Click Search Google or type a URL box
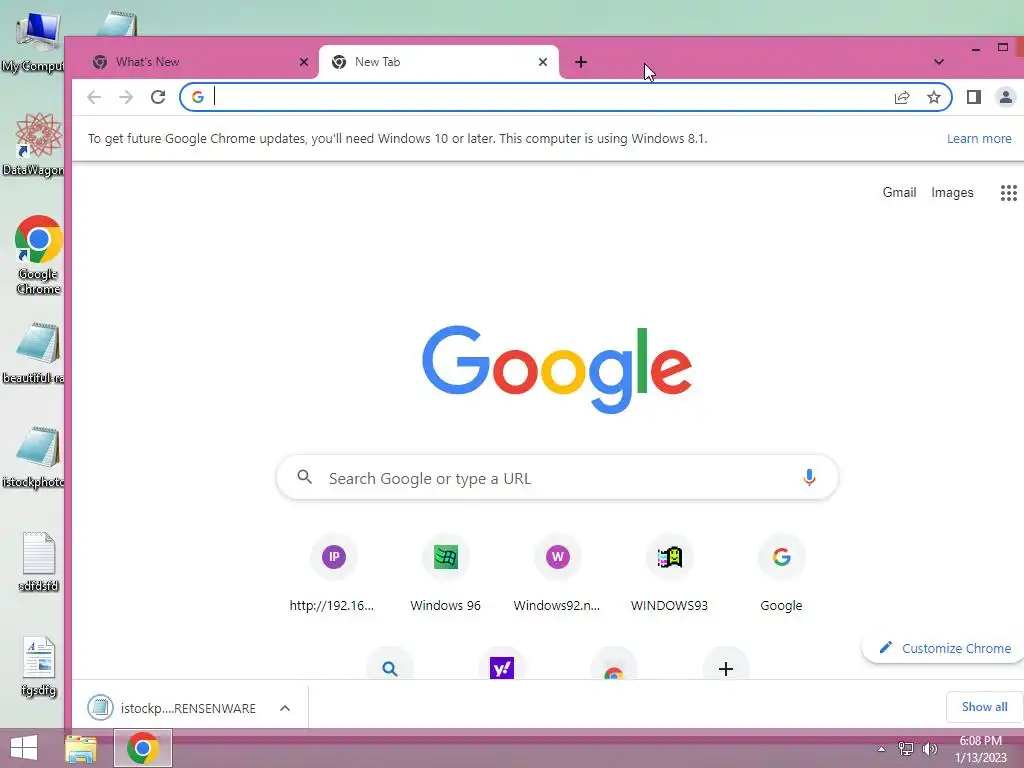Viewport: 1024px width, 768px height. (557, 477)
